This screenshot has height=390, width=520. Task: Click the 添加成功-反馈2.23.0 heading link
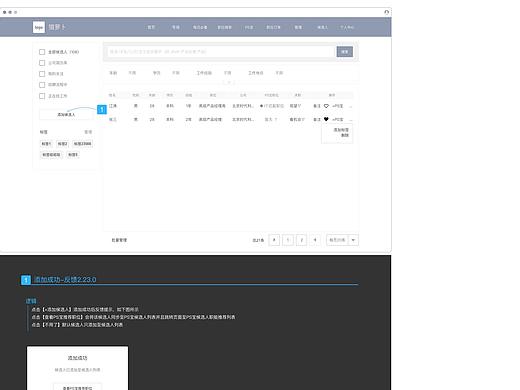pyautogui.click(x=65, y=279)
